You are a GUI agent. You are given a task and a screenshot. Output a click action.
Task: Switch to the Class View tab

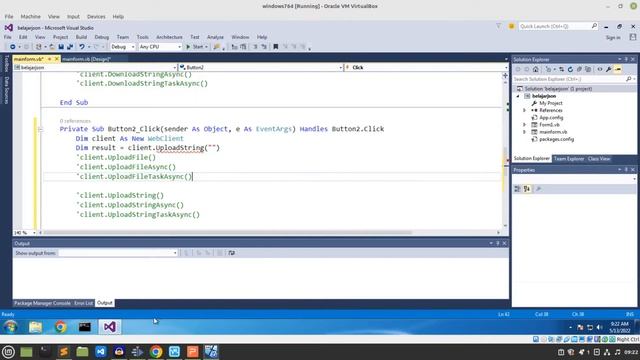pos(599,158)
